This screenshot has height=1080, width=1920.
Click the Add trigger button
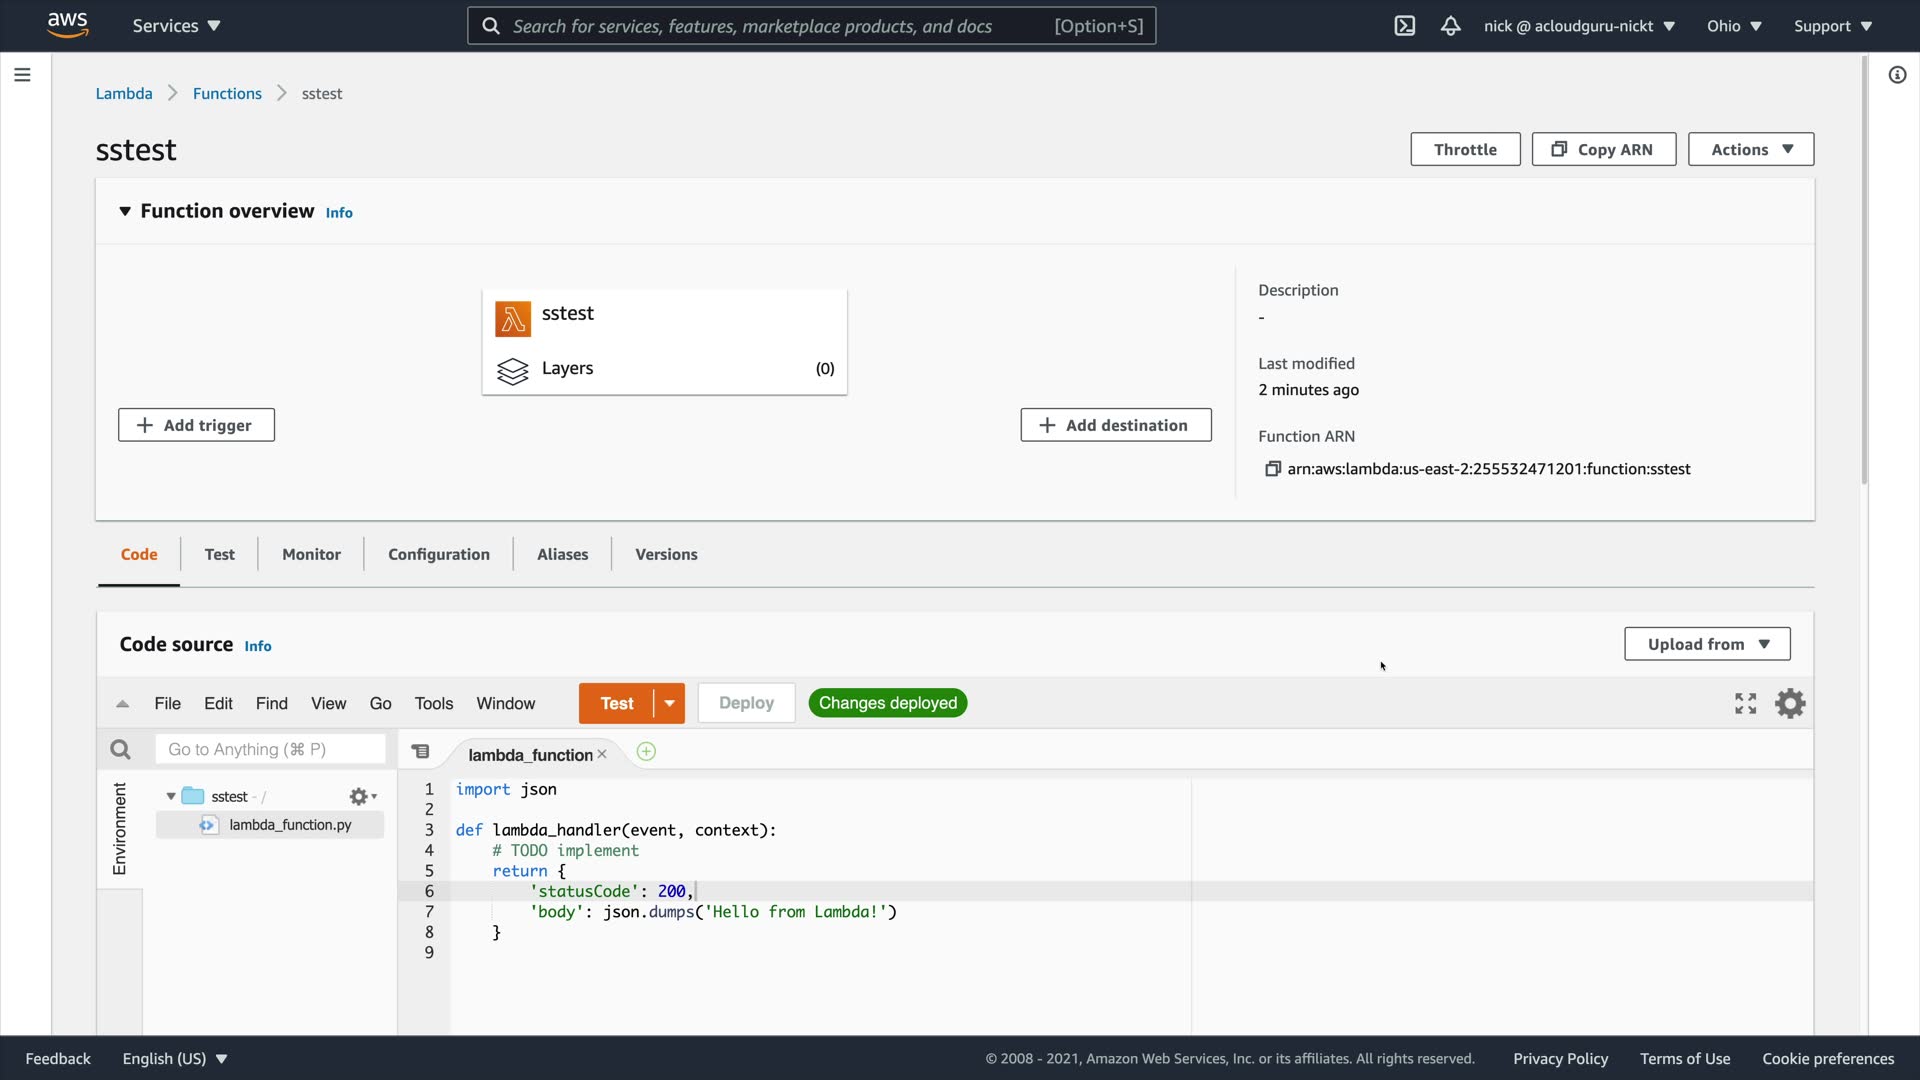pyautogui.click(x=196, y=426)
